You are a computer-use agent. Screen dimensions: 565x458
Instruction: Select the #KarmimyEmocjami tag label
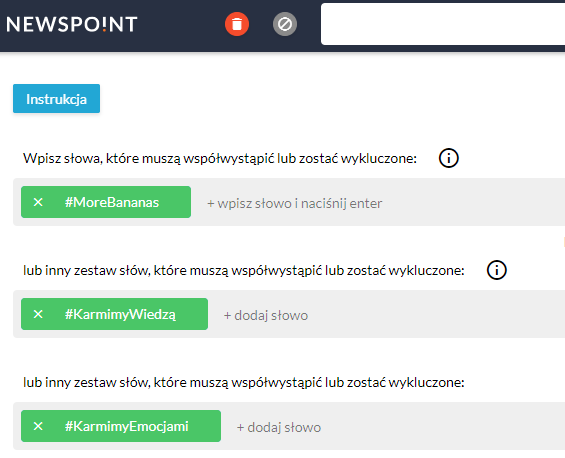[x=126, y=426]
